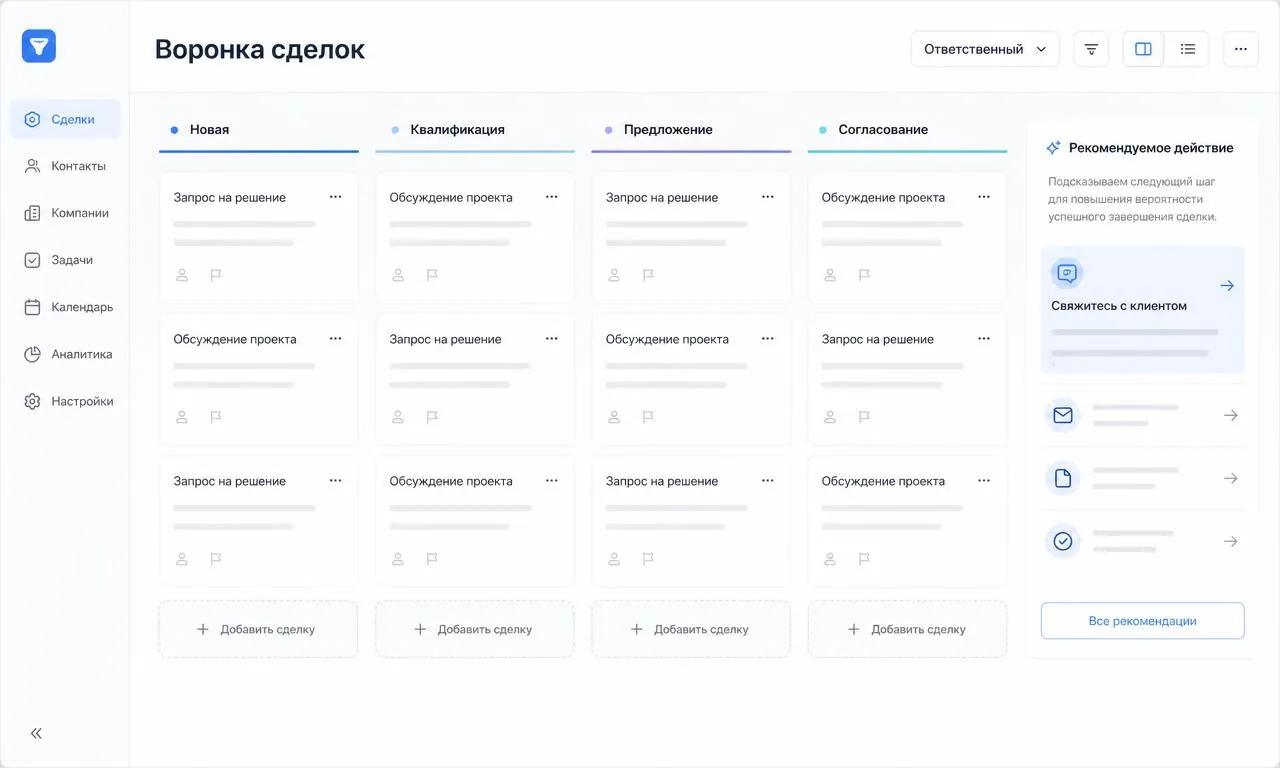Open Аналитика in sidebar

(65, 354)
